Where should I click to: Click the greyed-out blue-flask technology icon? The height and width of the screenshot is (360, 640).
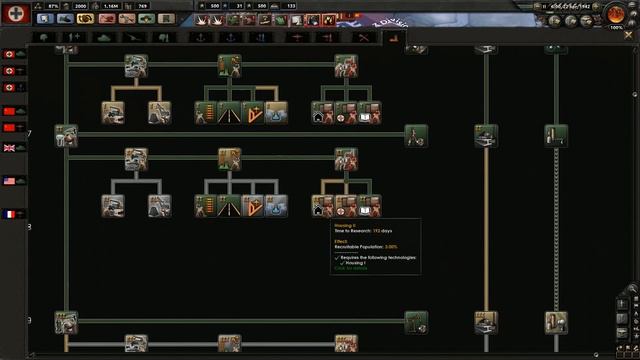[276, 206]
